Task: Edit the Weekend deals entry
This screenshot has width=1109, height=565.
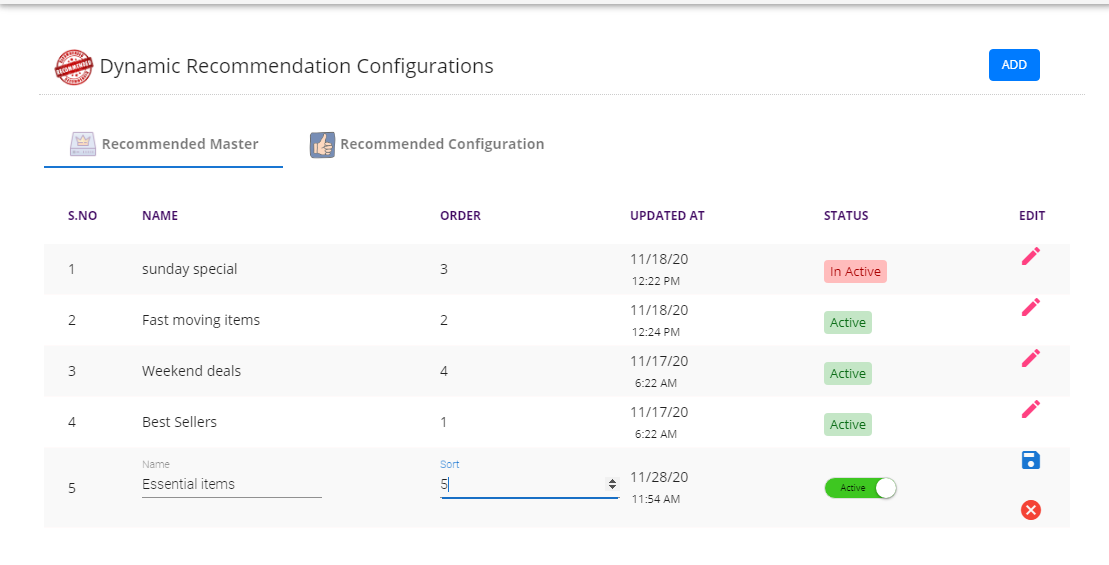Action: [1031, 358]
